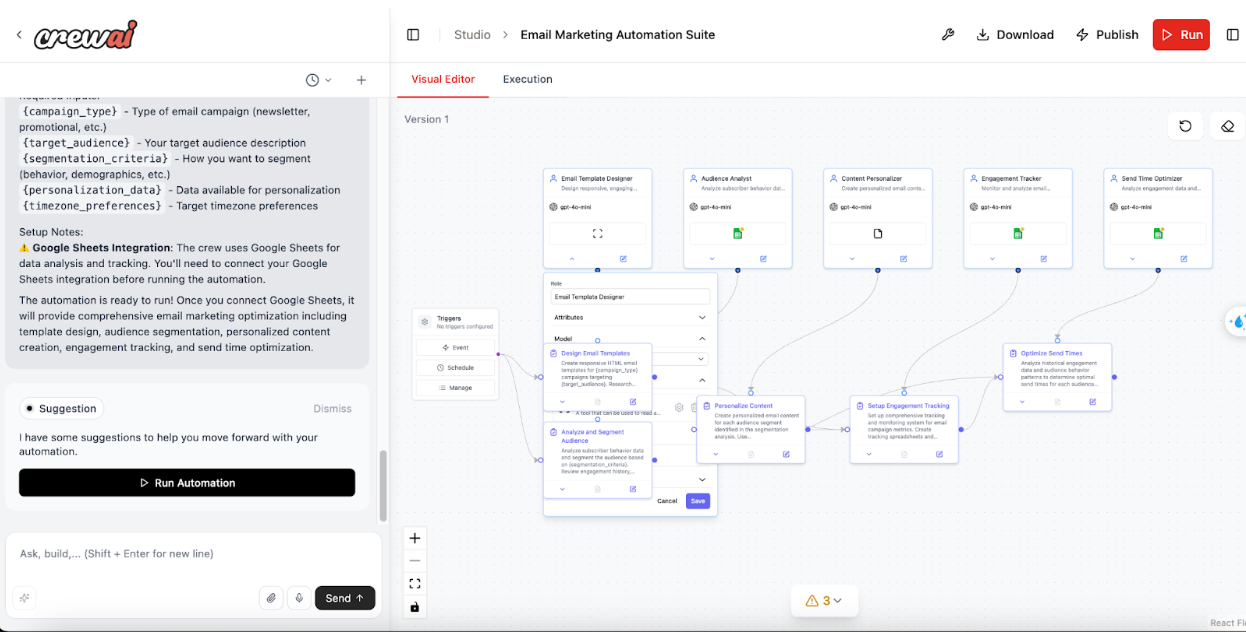Screen dimensions: 1246x632
Task: Click the Dismiss suggestion link
Action: [332, 408]
